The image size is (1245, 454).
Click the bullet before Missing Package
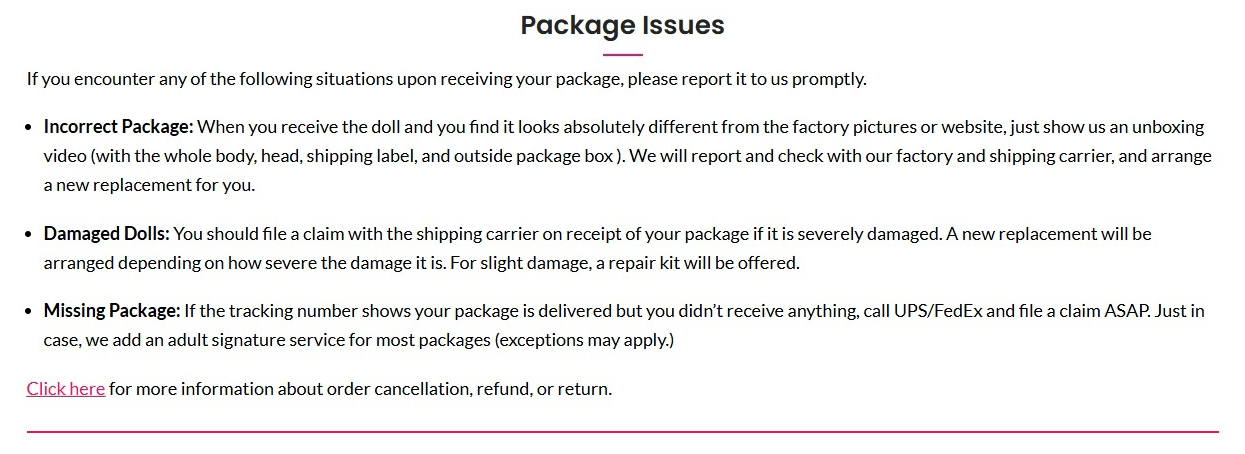point(31,311)
